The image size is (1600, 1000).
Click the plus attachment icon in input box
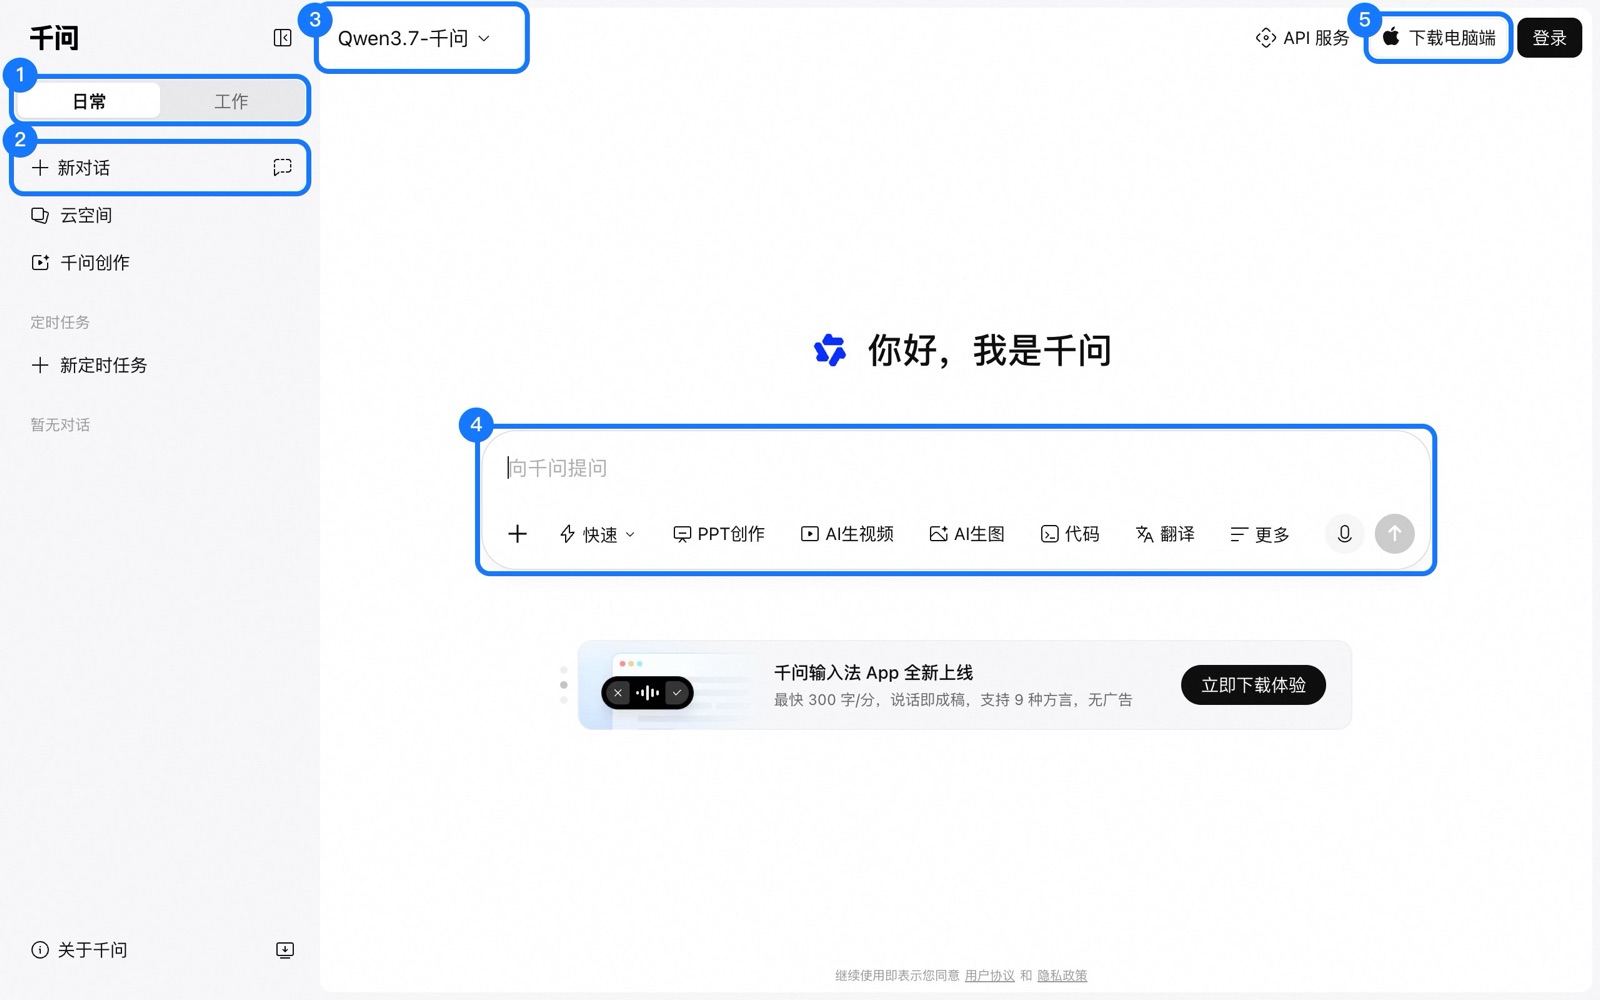pos(517,534)
